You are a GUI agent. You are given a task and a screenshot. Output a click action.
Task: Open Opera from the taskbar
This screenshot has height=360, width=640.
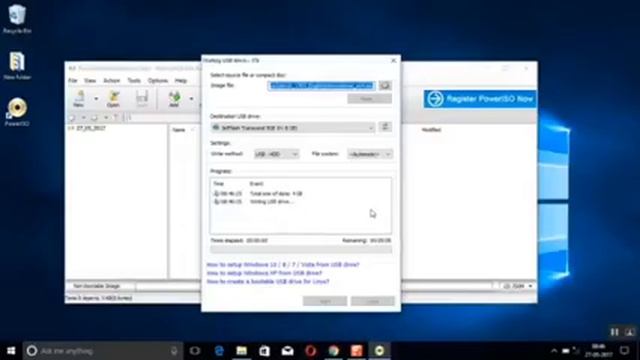pos(311,351)
